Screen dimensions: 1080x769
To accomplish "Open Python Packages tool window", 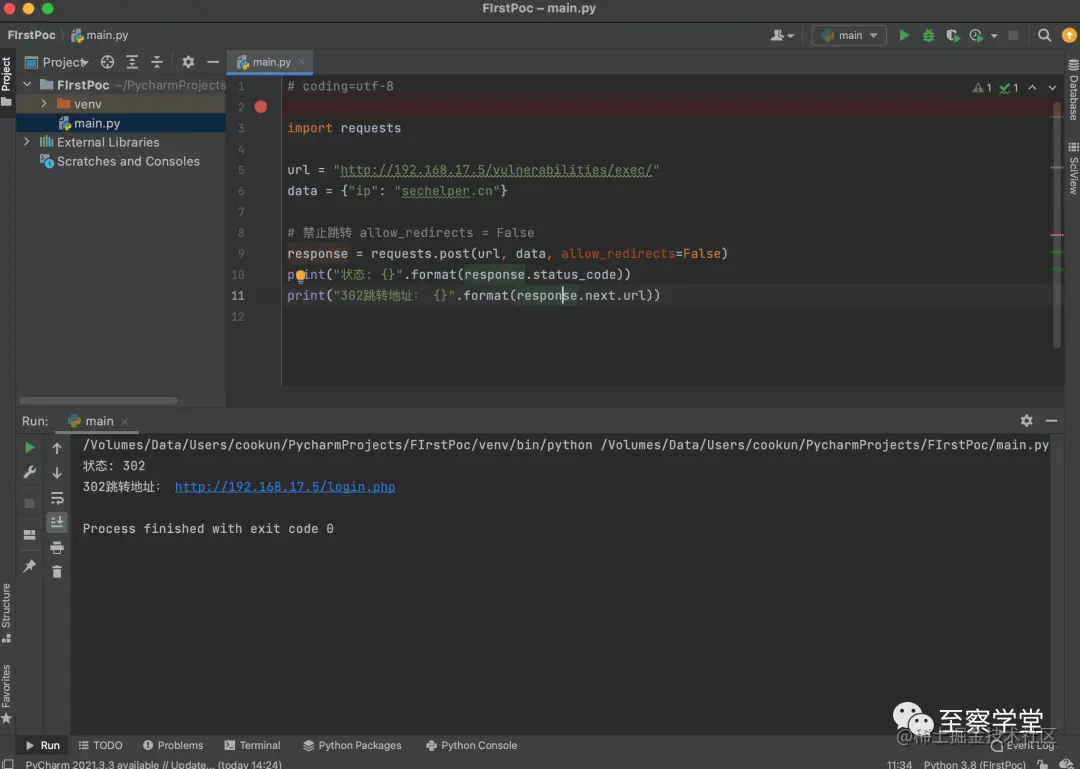I will point(352,745).
